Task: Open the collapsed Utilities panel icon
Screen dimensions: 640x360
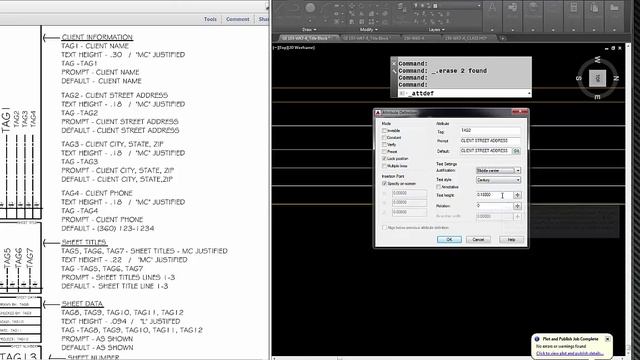Action: pos(573,8)
